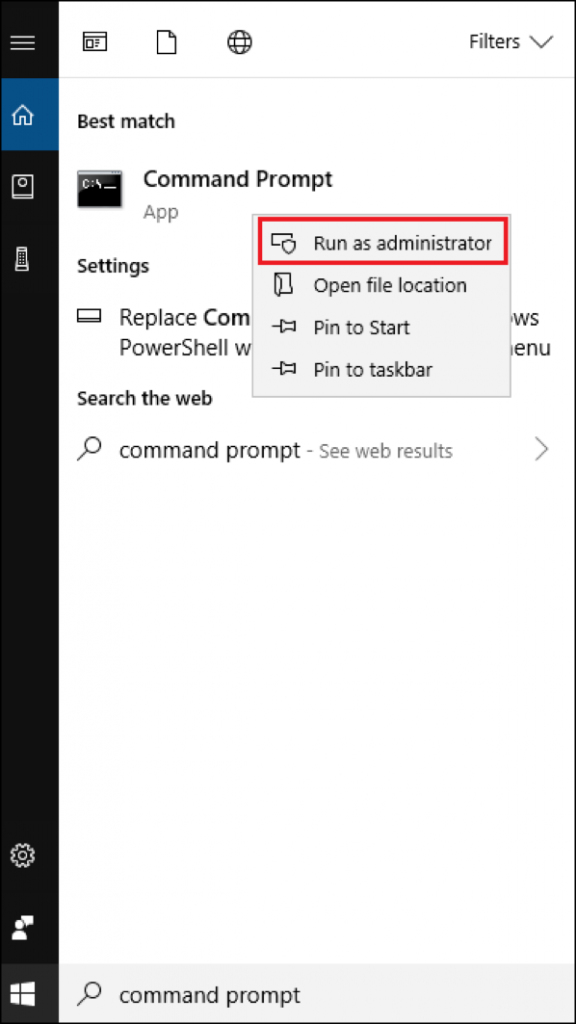Pin Command Prompt to Start
Image resolution: width=576 pixels, height=1024 pixels.
pos(360,327)
